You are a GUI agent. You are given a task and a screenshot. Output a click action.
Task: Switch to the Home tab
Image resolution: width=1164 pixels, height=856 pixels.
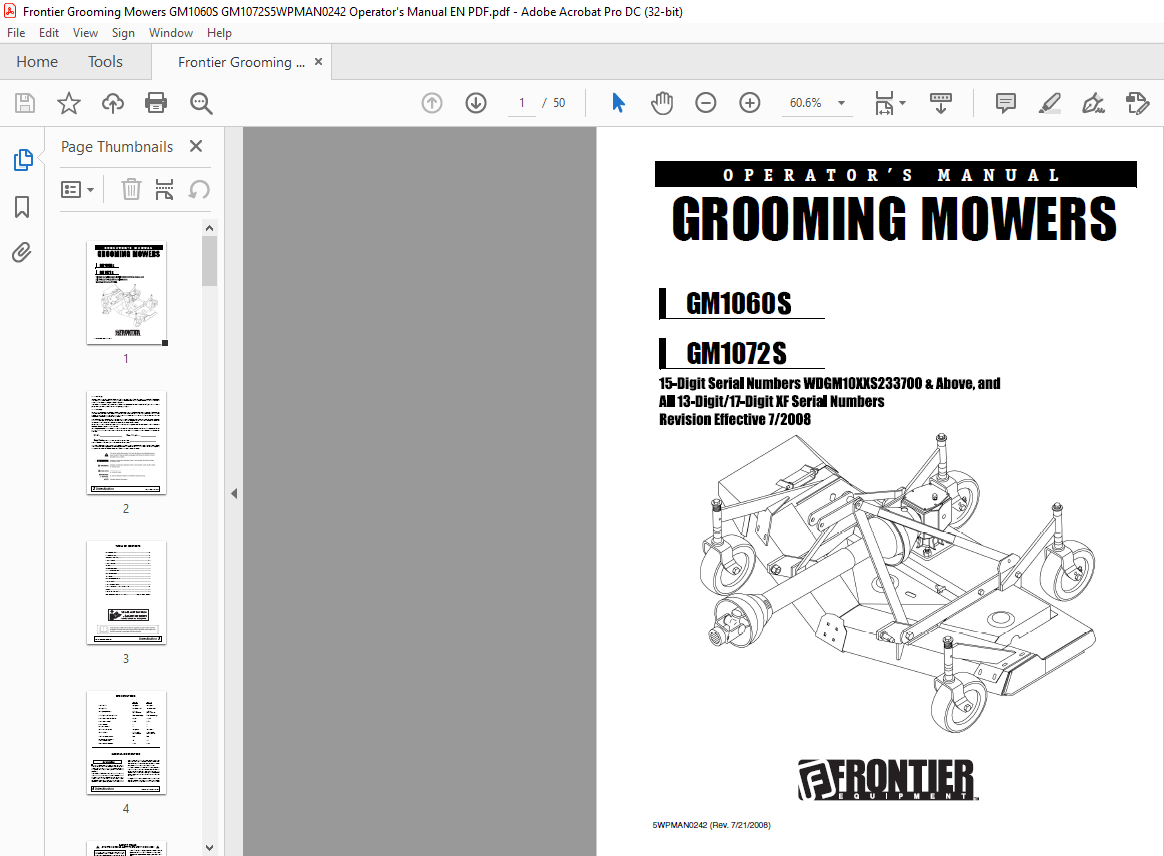[37, 62]
